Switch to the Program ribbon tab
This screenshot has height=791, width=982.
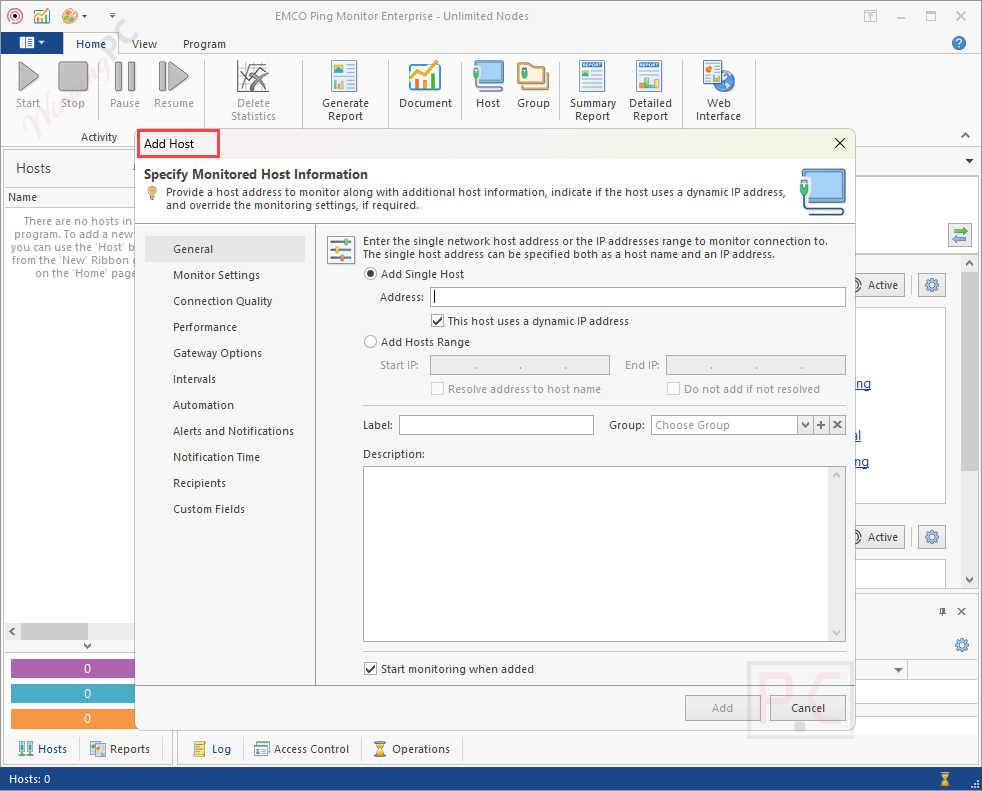204,44
